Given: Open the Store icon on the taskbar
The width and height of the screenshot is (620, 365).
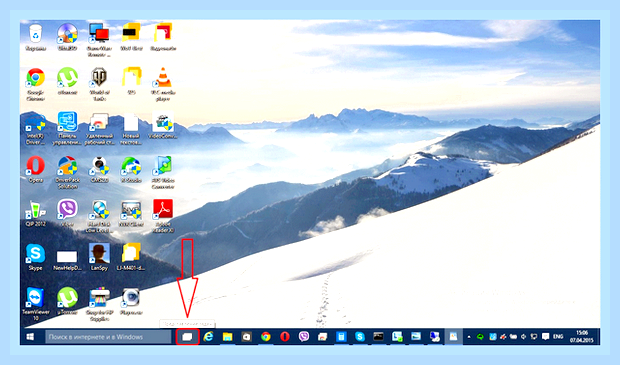Looking at the screenshot, I should pyautogui.click(x=246, y=337).
